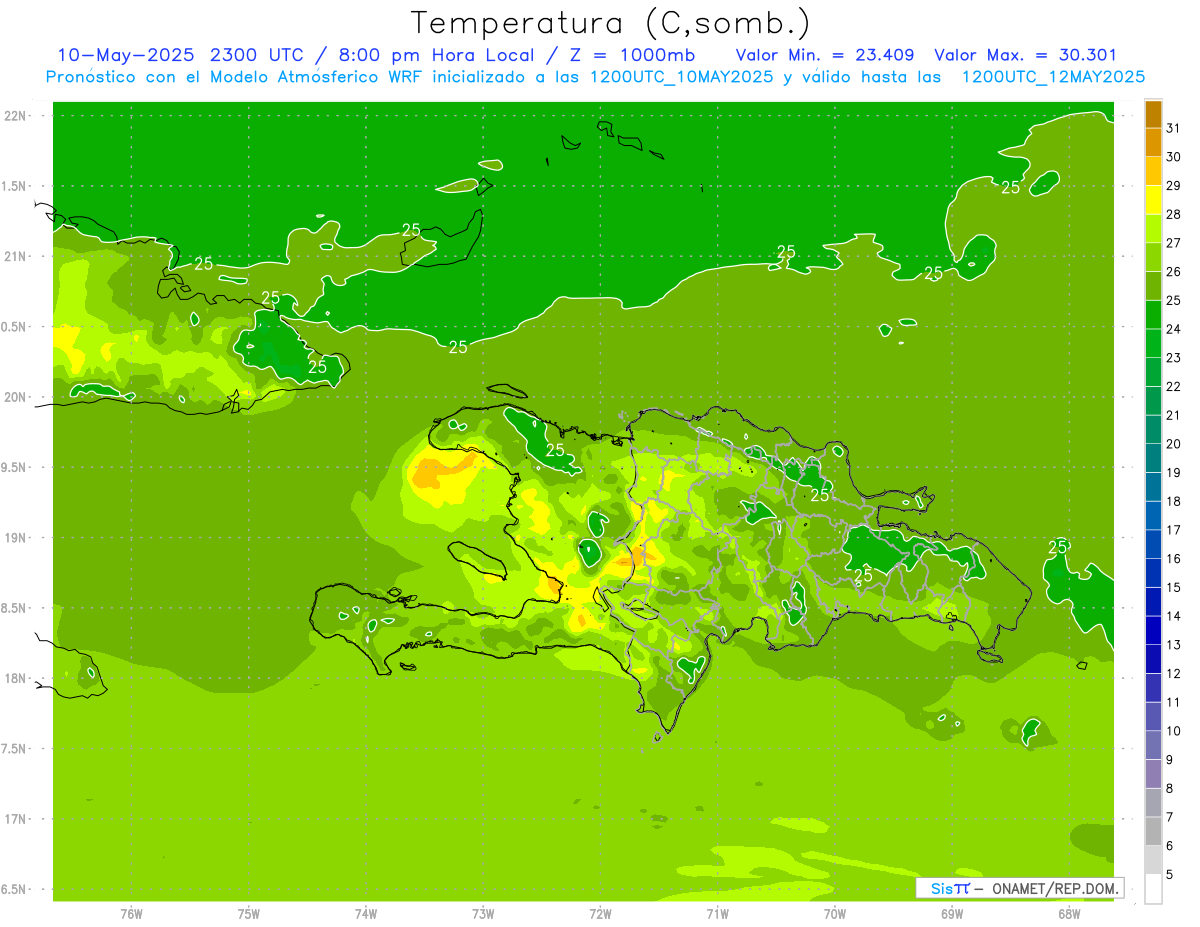Viewport: 1200px width, 927px height.
Task: Click the 71W longitude axis label
Action: pos(717,914)
